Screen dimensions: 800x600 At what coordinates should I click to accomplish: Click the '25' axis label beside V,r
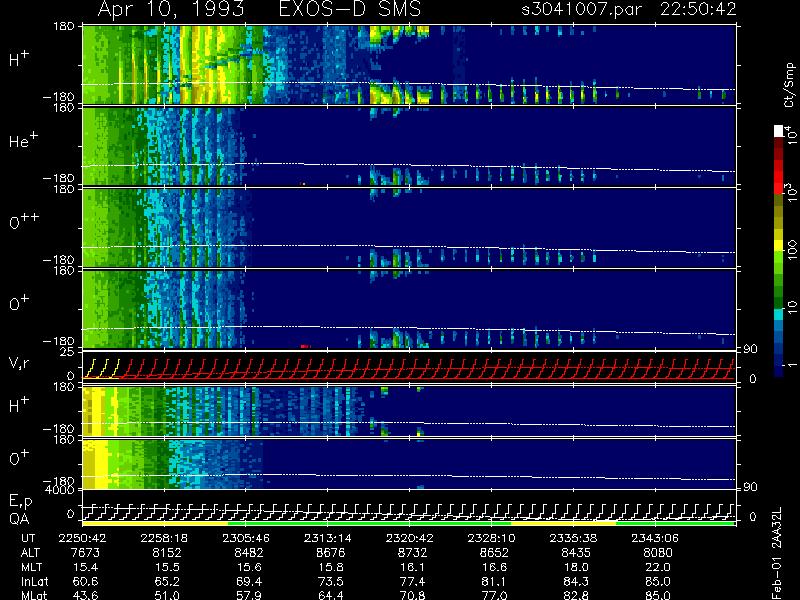(68, 352)
